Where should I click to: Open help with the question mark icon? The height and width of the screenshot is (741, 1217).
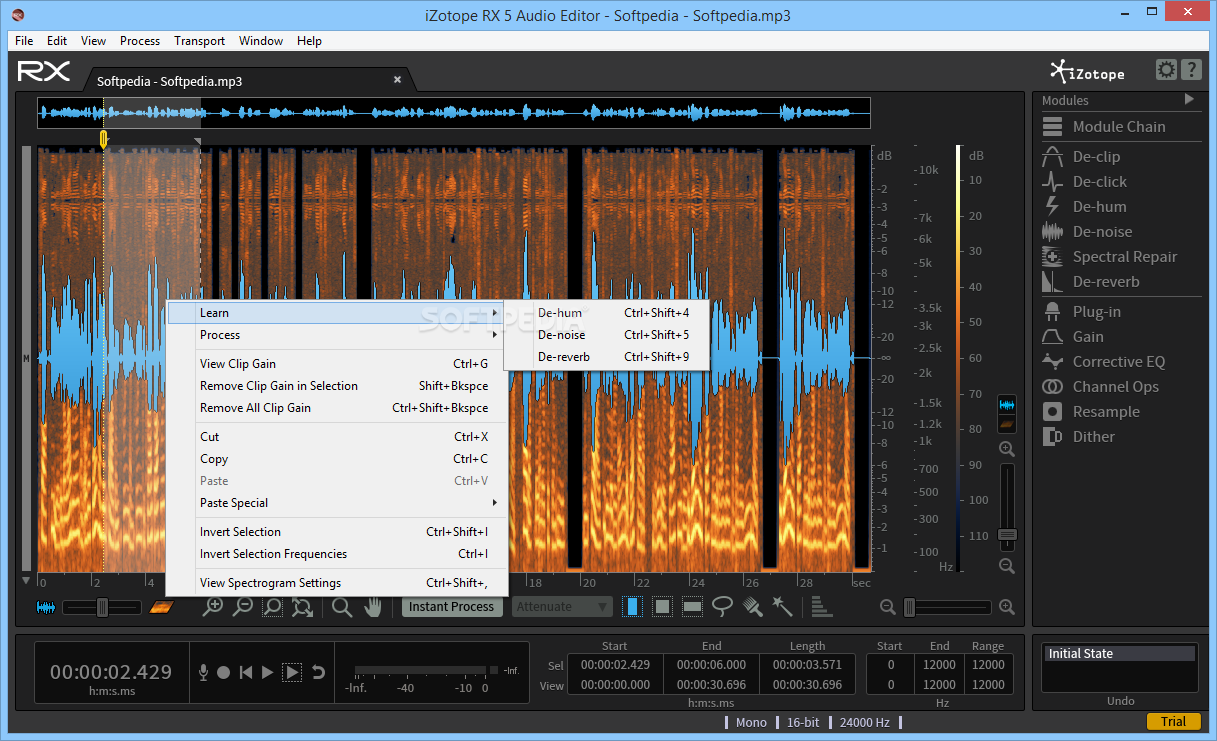coord(1191,70)
